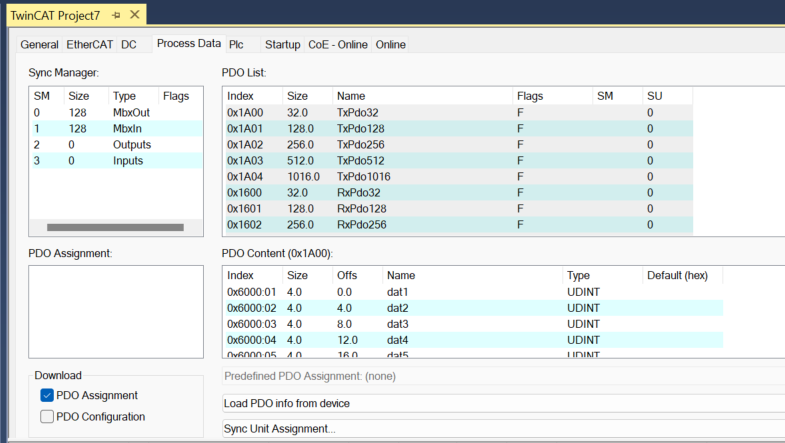Pin the TwinCAT Project7 document tab
Screen dimensions: 785x443
[x=117, y=16]
